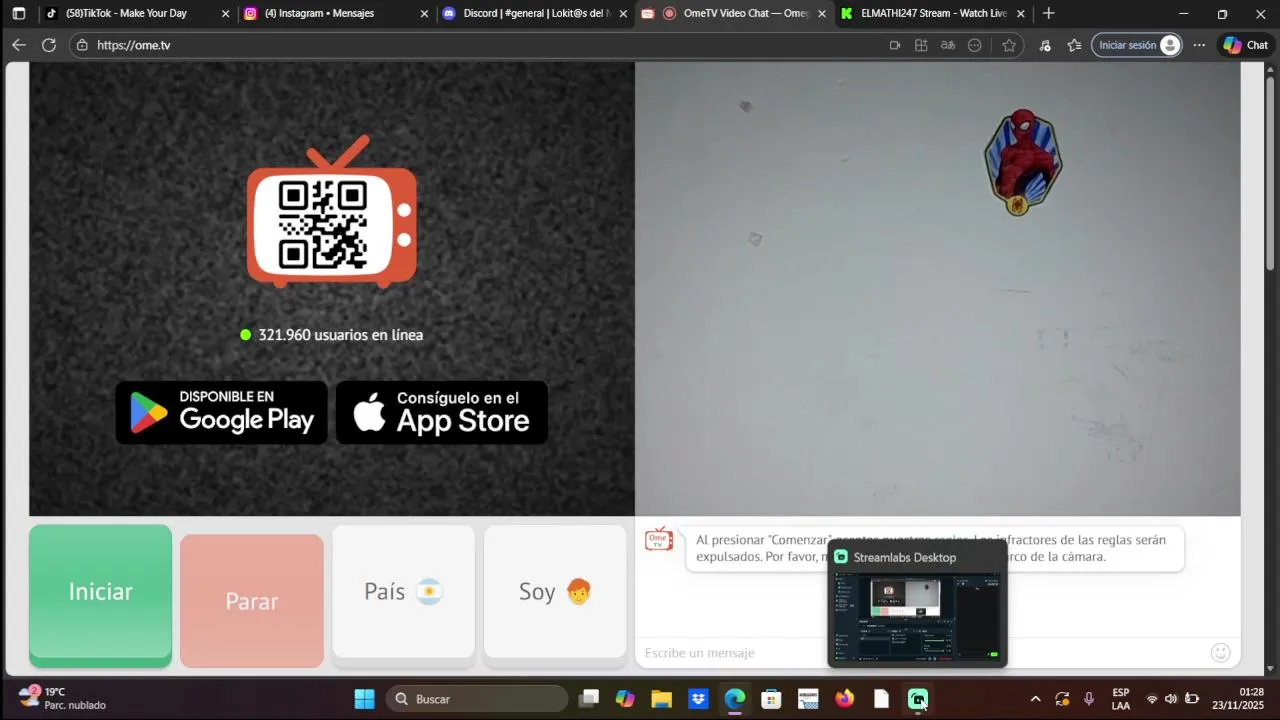Viewport: 1280px width, 720px height.
Task: Open the tab actions menu icon
Action: coord(18,14)
